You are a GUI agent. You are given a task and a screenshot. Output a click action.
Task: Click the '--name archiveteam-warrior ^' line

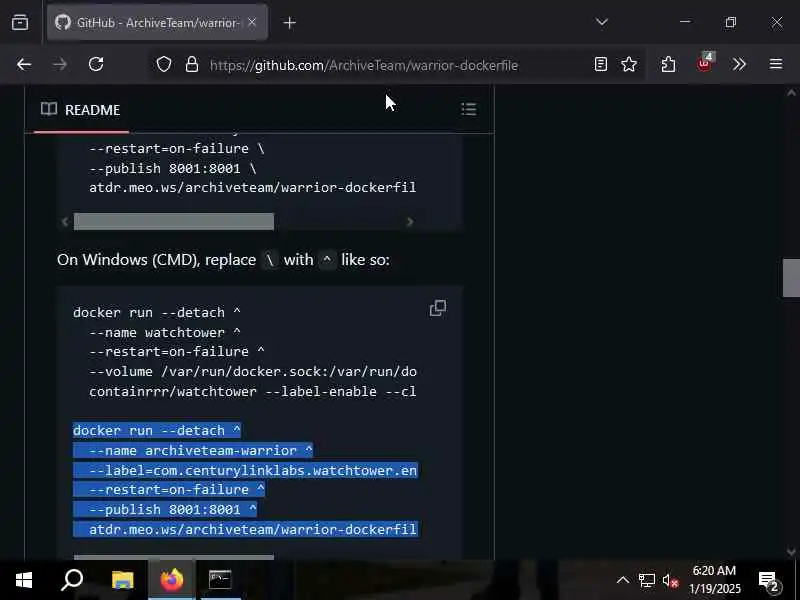[x=201, y=451]
